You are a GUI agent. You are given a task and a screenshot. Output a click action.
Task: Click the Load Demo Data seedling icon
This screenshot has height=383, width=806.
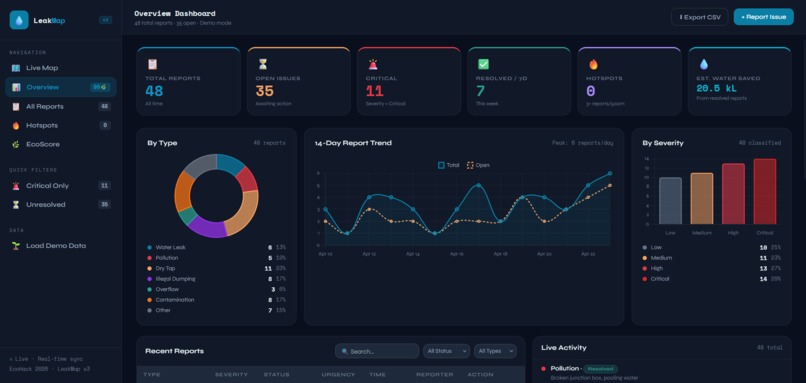click(x=16, y=246)
